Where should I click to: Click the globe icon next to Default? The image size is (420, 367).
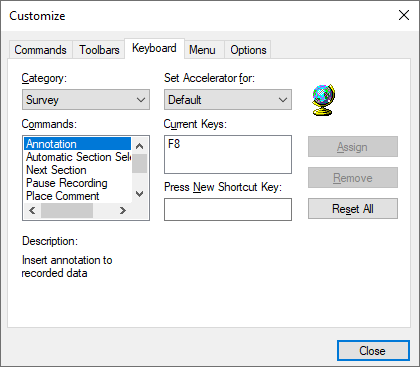(323, 100)
